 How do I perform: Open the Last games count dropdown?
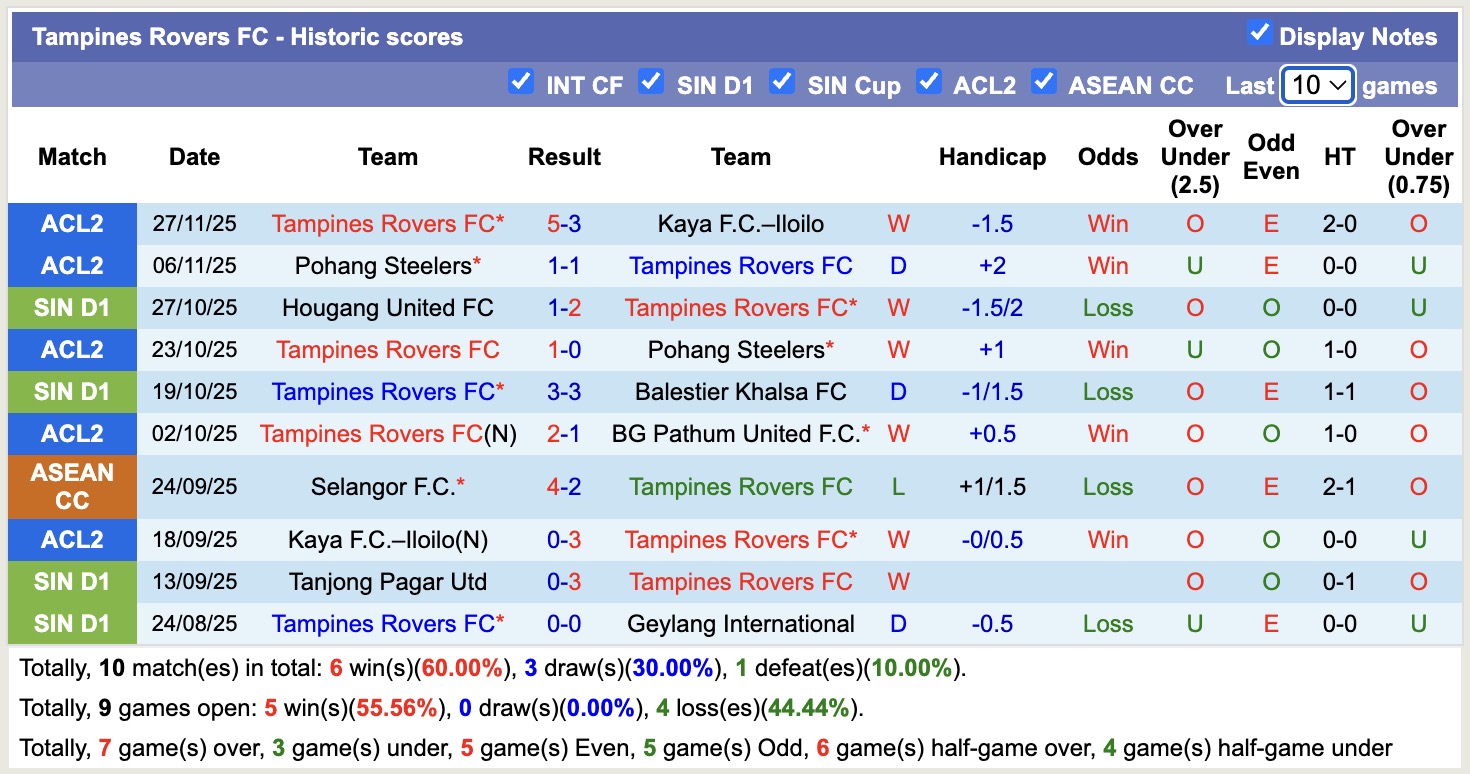[1318, 85]
